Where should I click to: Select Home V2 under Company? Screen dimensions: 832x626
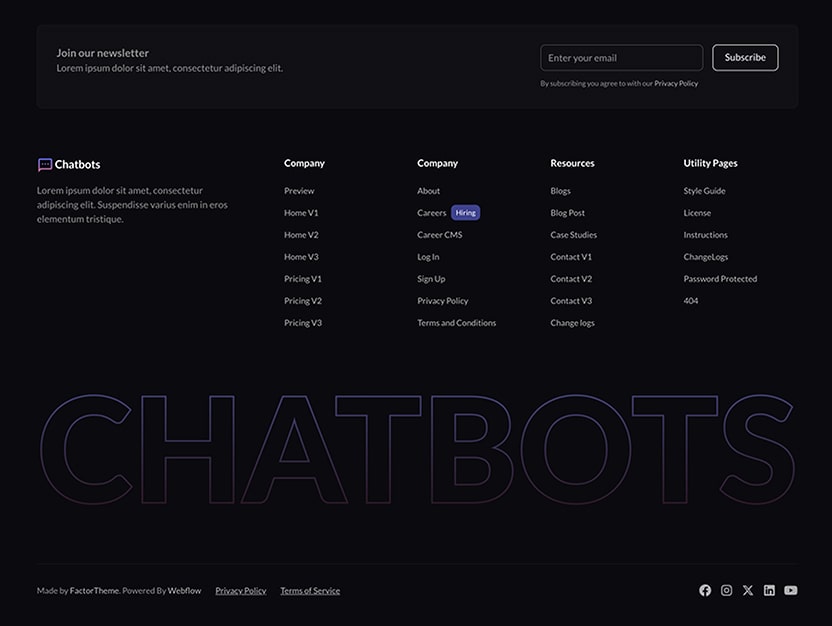[301, 234]
